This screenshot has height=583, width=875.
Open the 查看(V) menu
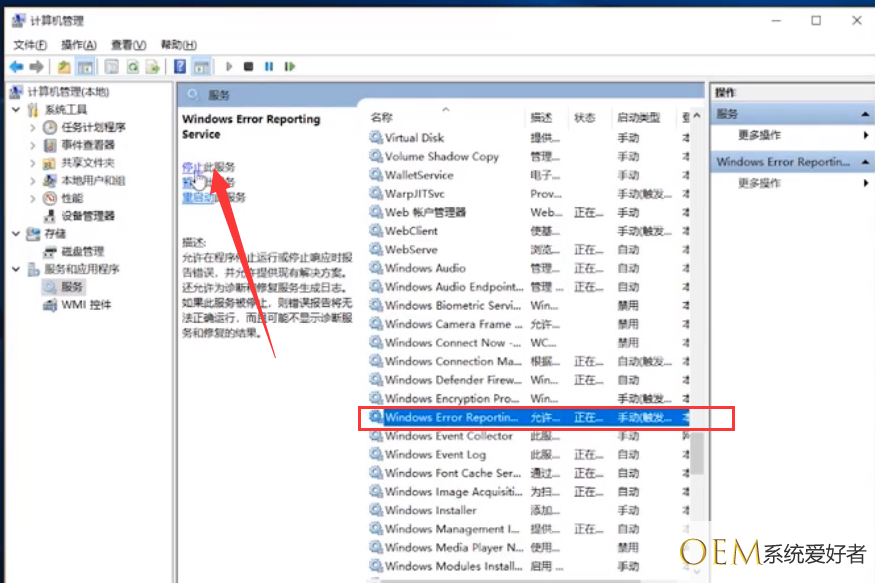[128, 45]
